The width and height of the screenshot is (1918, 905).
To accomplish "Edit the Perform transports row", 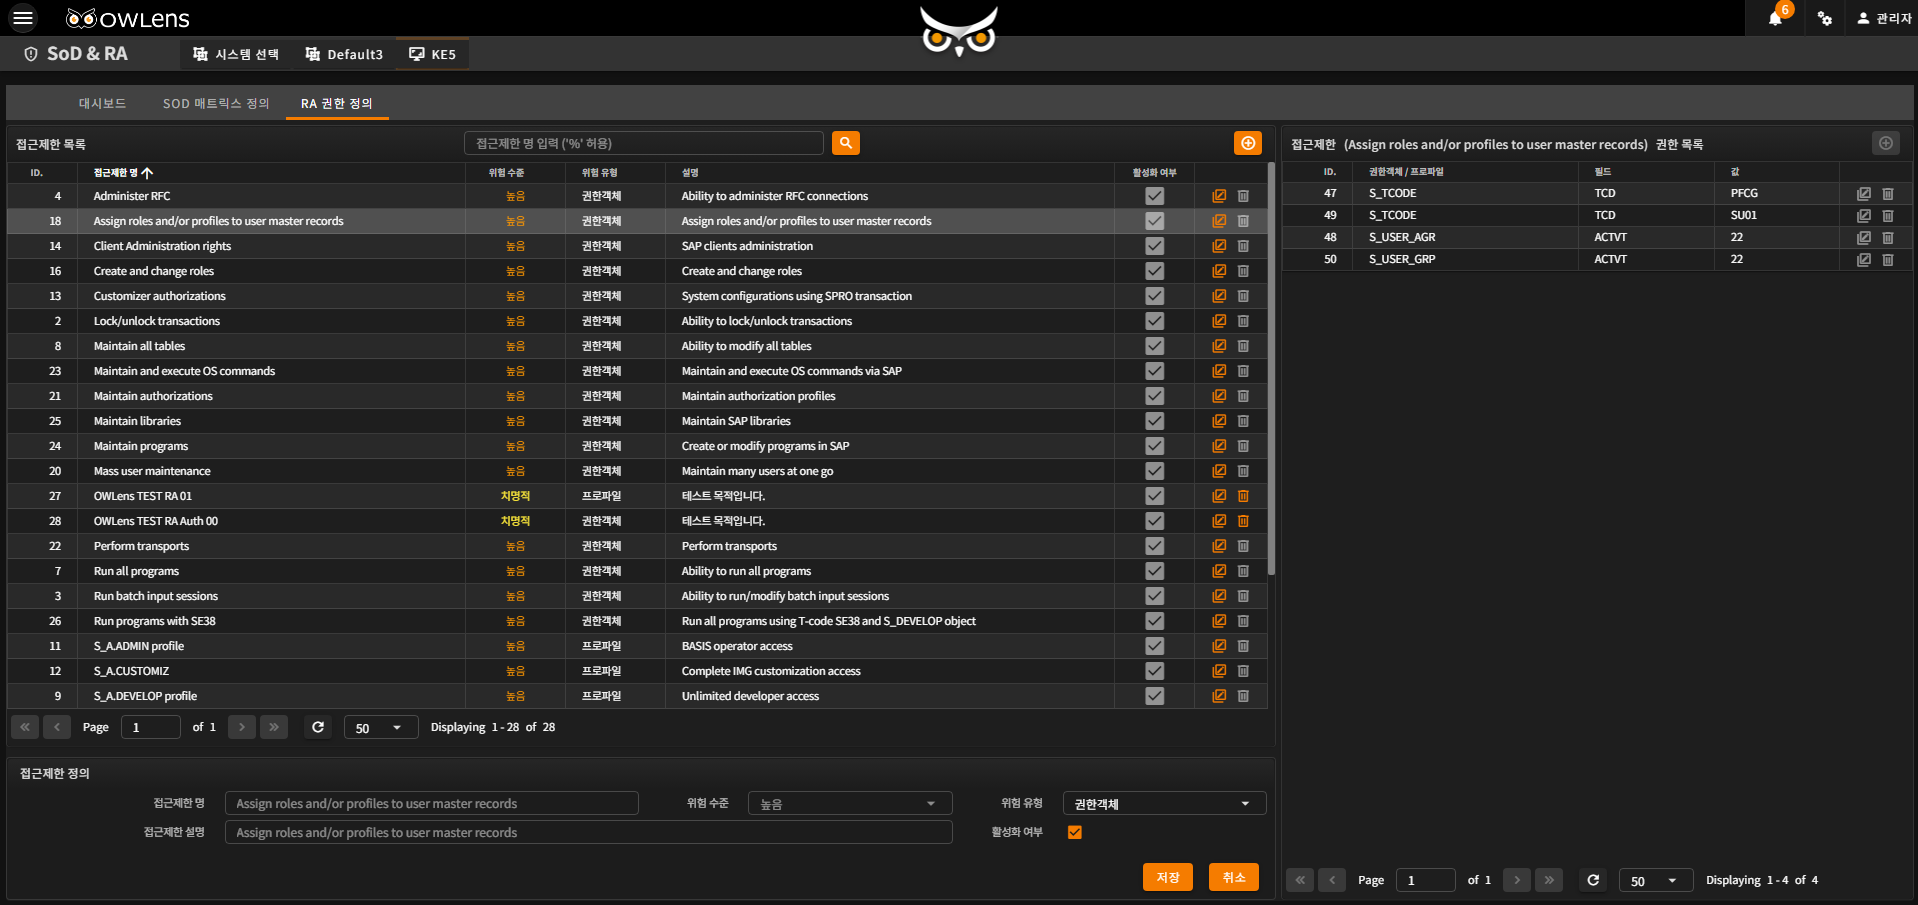I will 1219,546.
